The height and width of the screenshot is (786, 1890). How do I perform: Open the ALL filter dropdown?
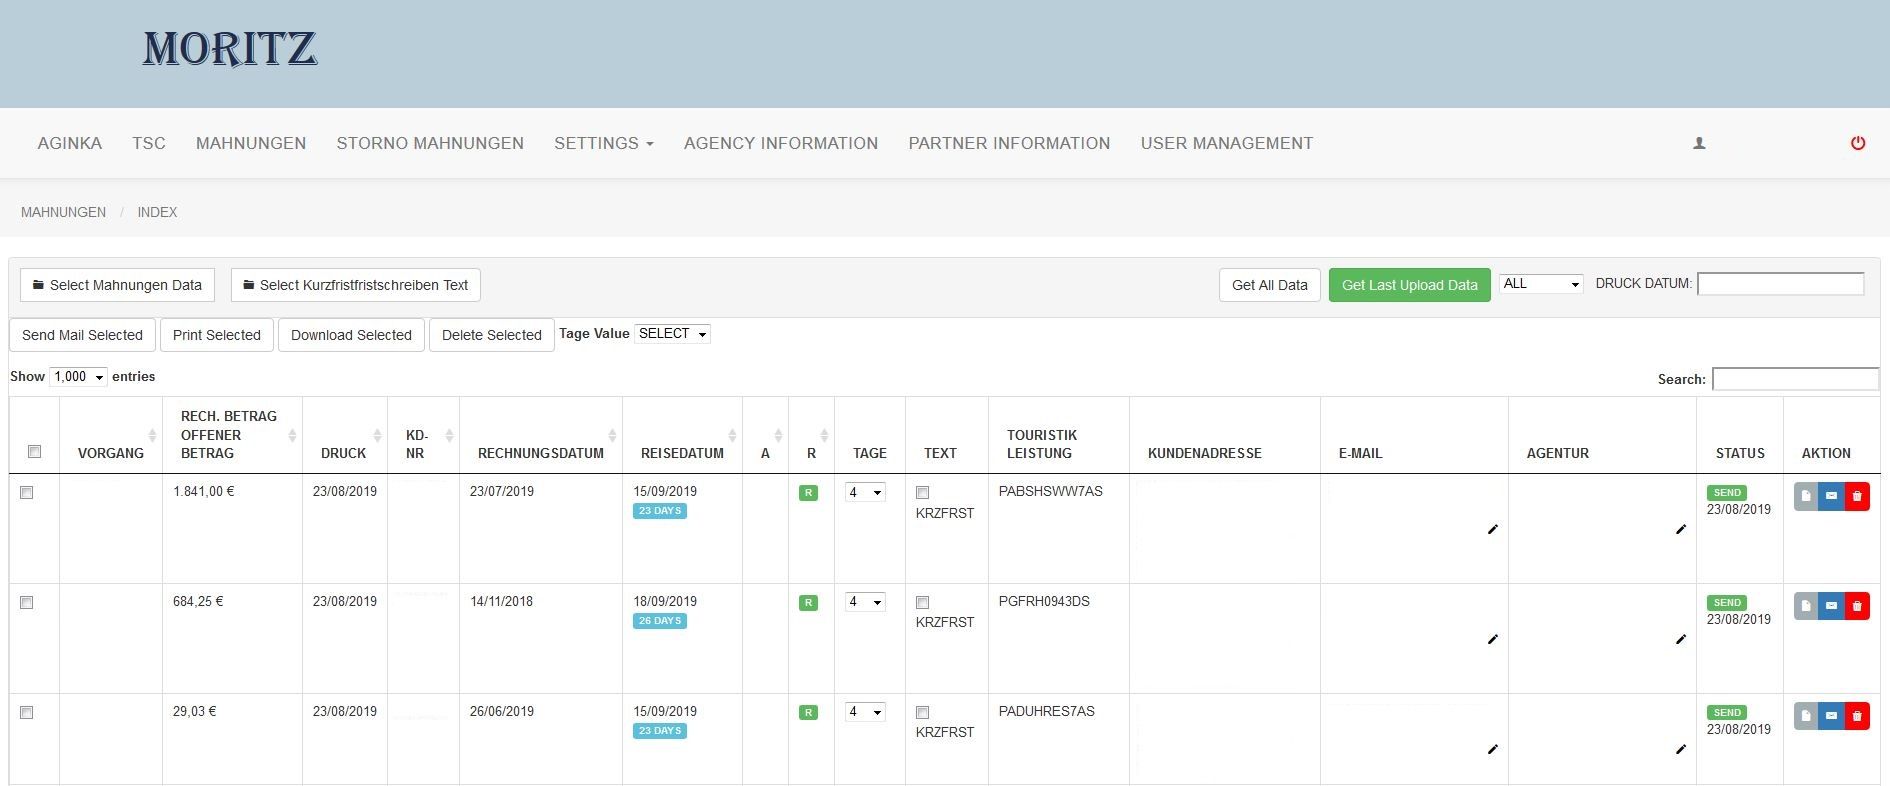[x=1540, y=284]
